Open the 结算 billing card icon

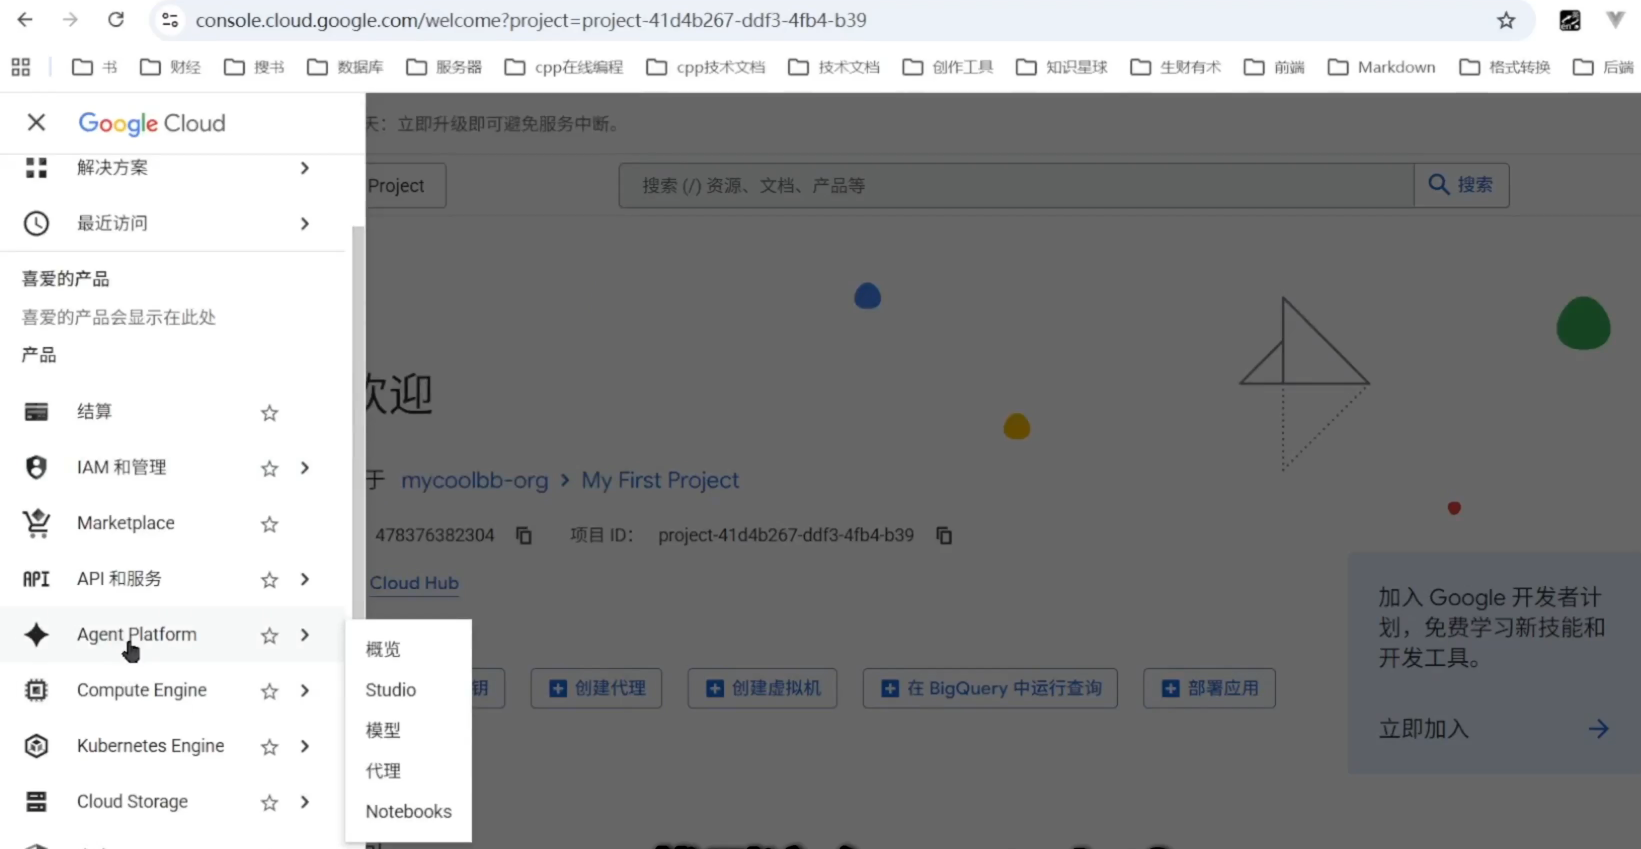coord(36,412)
